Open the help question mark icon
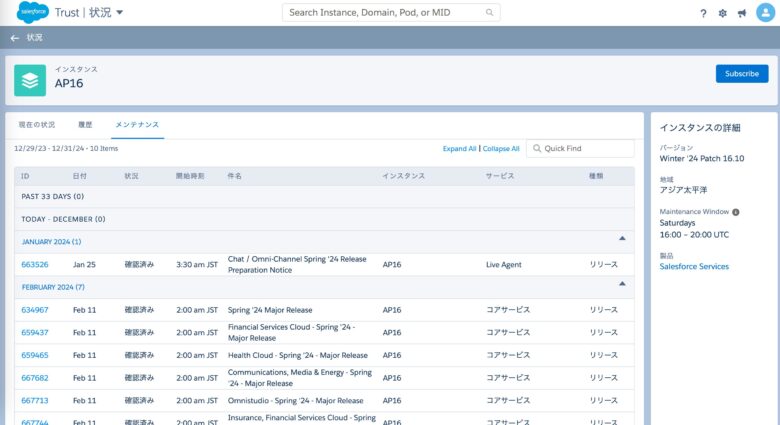The height and width of the screenshot is (425, 780). [x=703, y=13]
